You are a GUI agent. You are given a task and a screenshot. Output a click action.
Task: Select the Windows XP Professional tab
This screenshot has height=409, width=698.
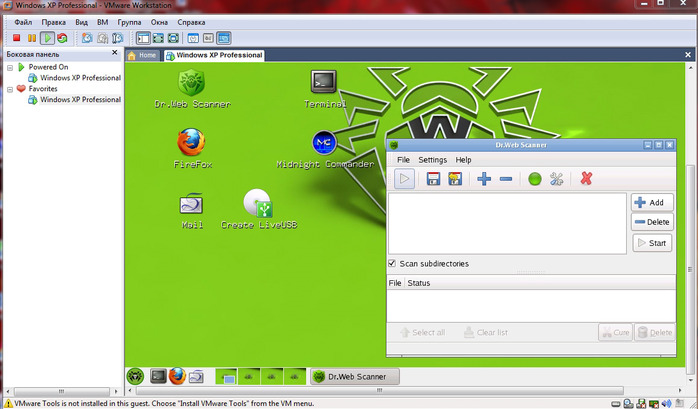pyautogui.click(x=214, y=55)
